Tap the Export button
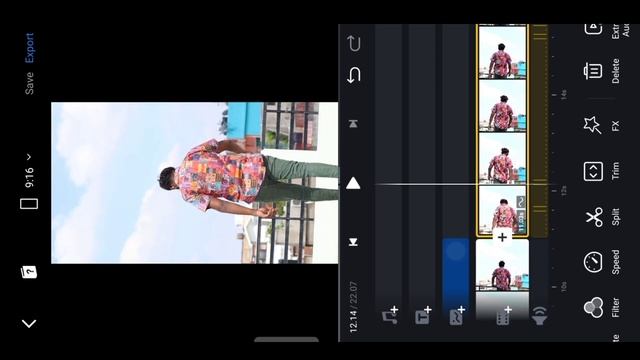Screen dimensions: 640x360 pyautogui.click(x=29, y=48)
